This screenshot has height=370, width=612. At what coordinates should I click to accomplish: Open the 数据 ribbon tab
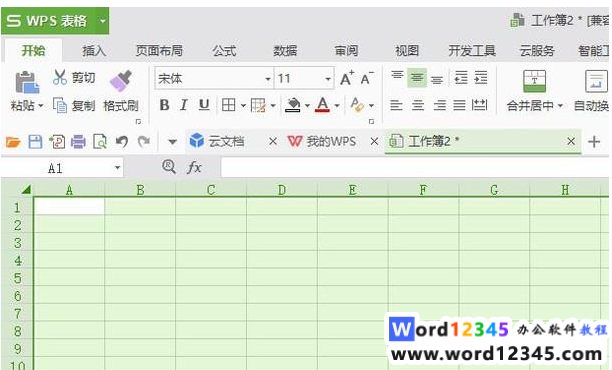click(x=285, y=51)
